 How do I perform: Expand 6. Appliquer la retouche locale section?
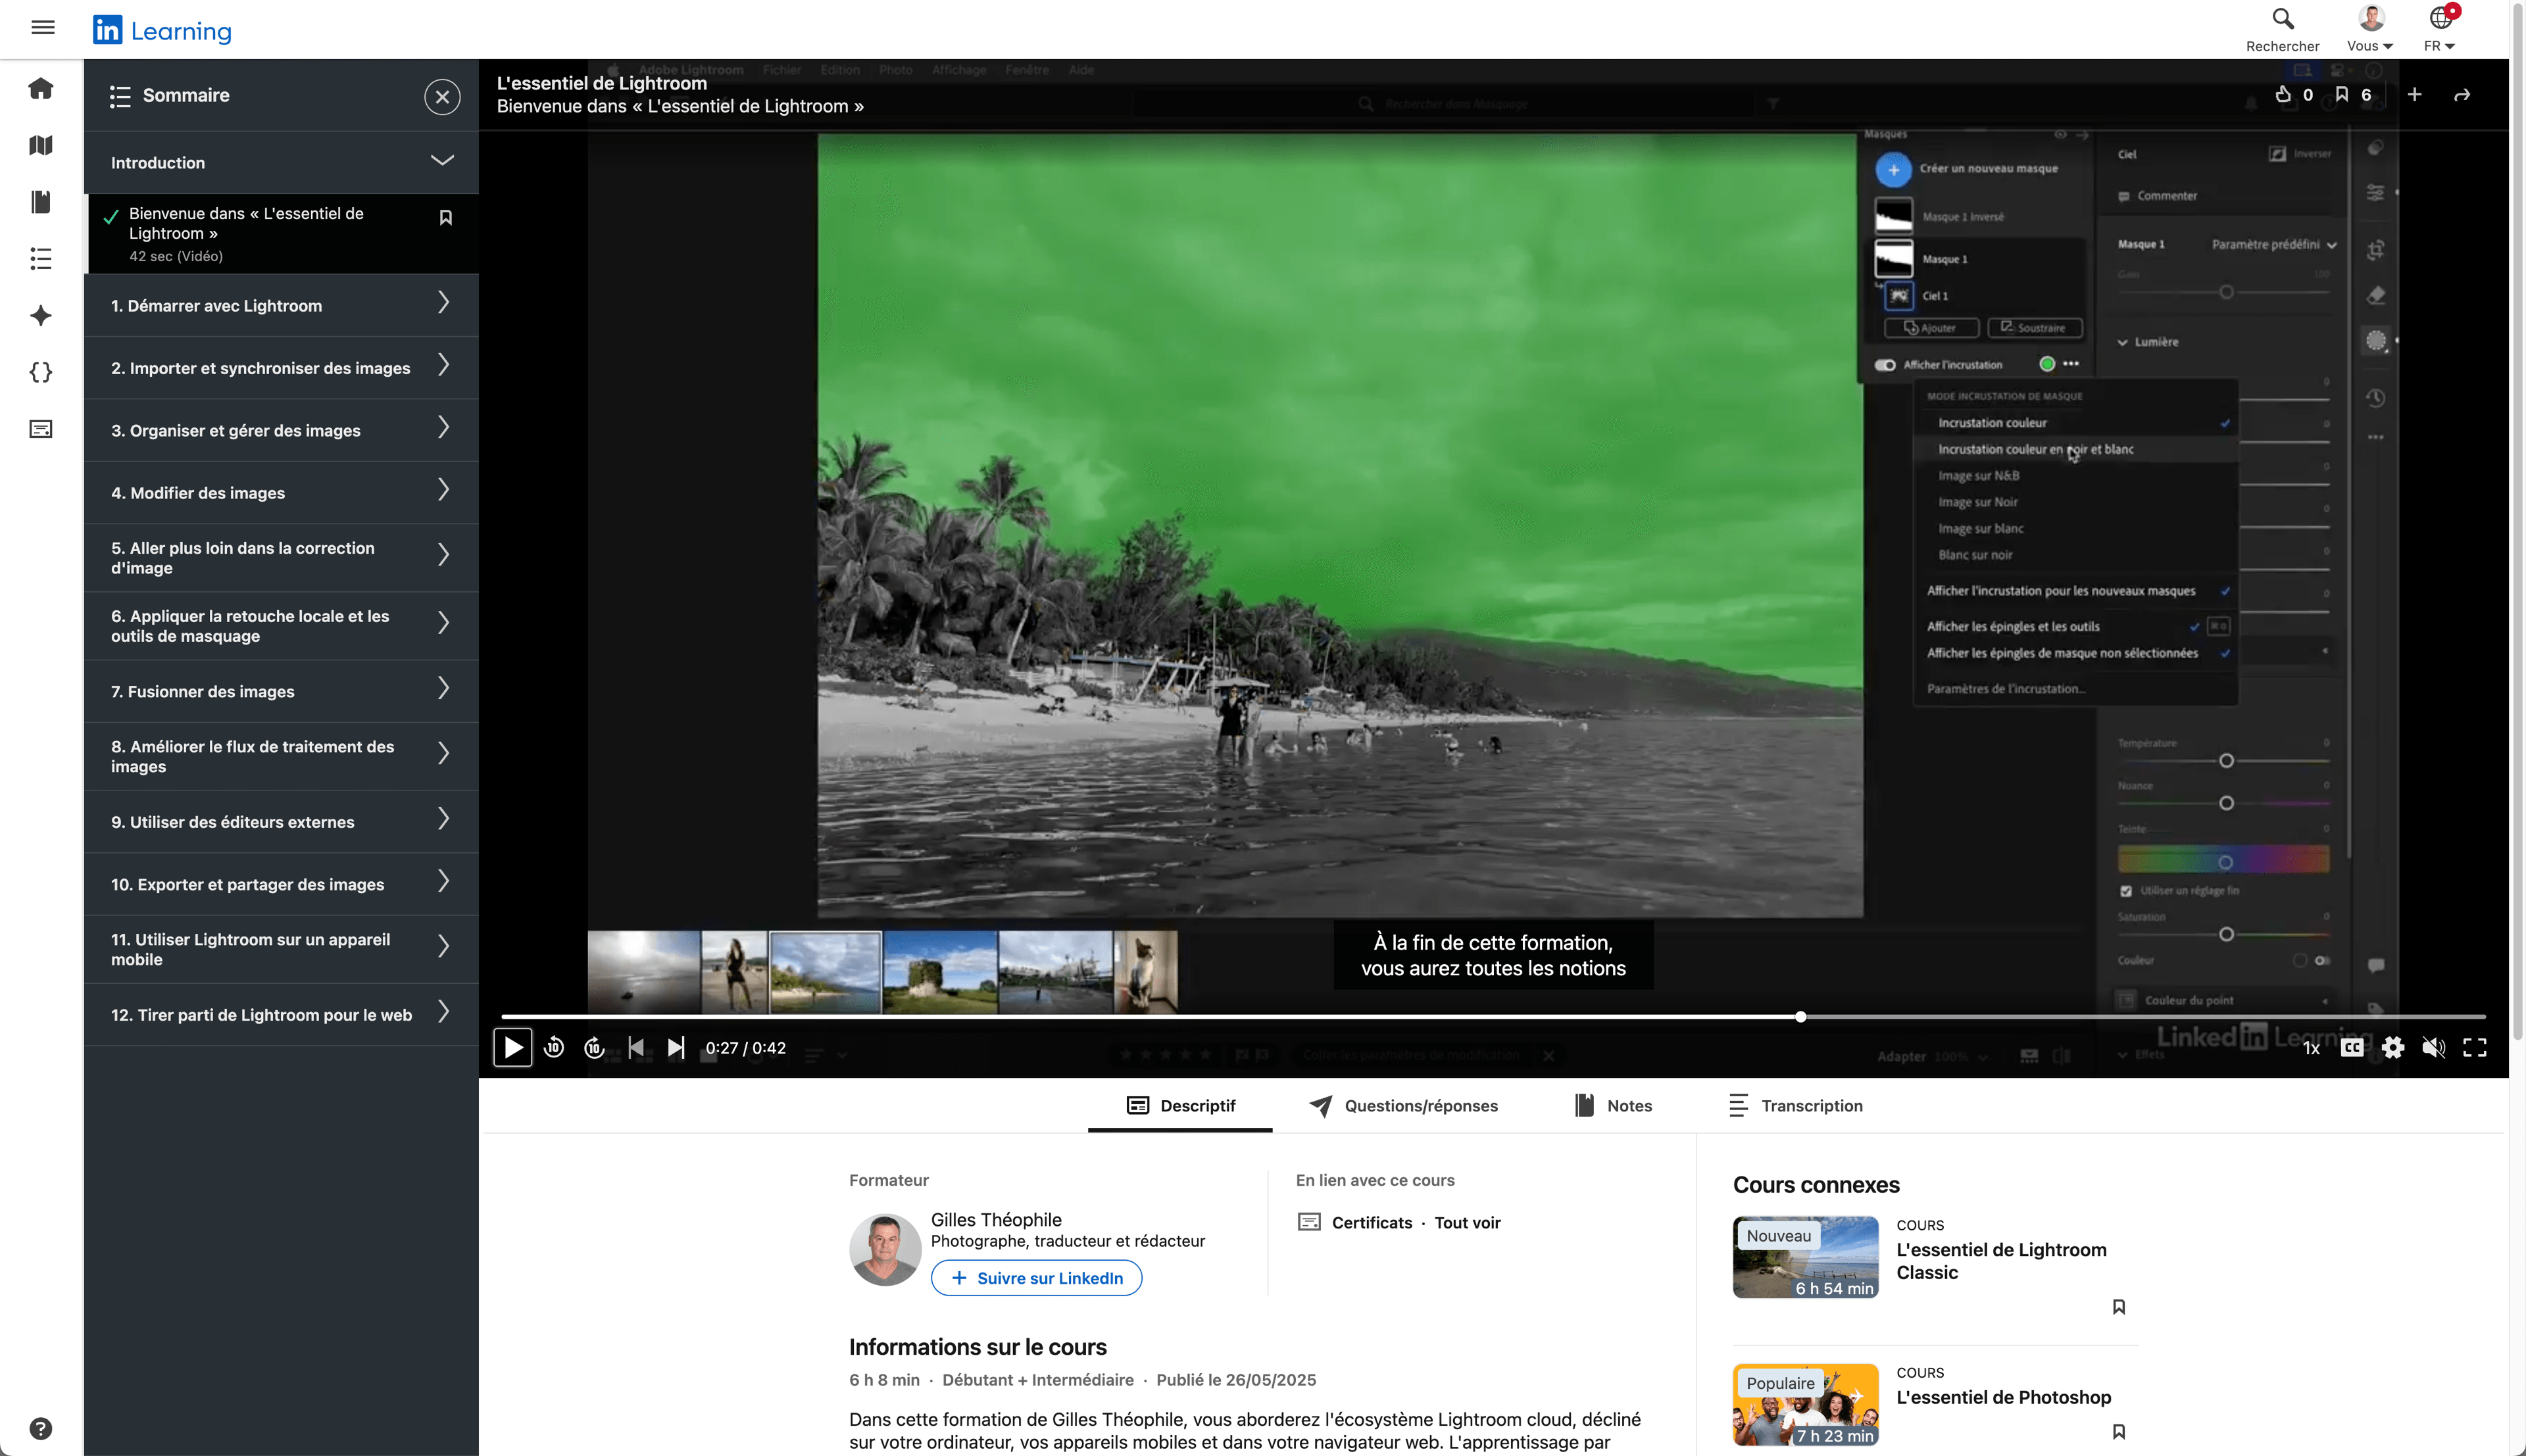(x=281, y=626)
